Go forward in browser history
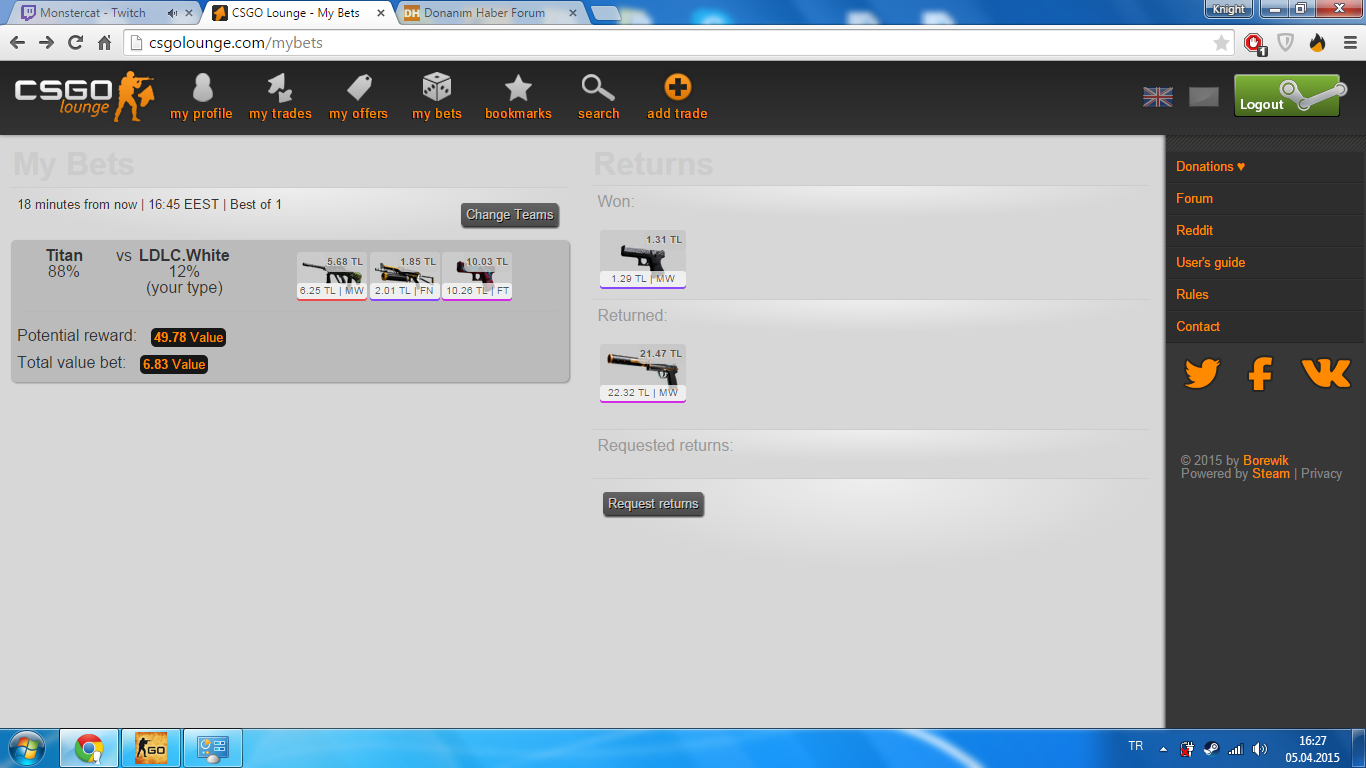The height and width of the screenshot is (768, 1366). 46,43
